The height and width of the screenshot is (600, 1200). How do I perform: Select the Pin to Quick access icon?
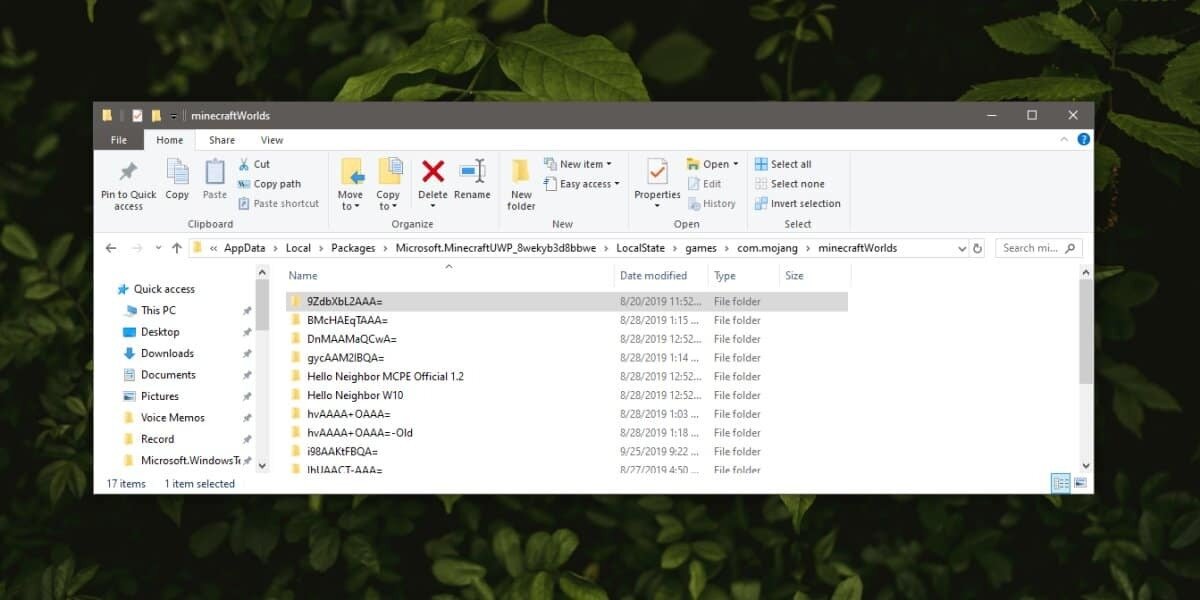(126, 180)
